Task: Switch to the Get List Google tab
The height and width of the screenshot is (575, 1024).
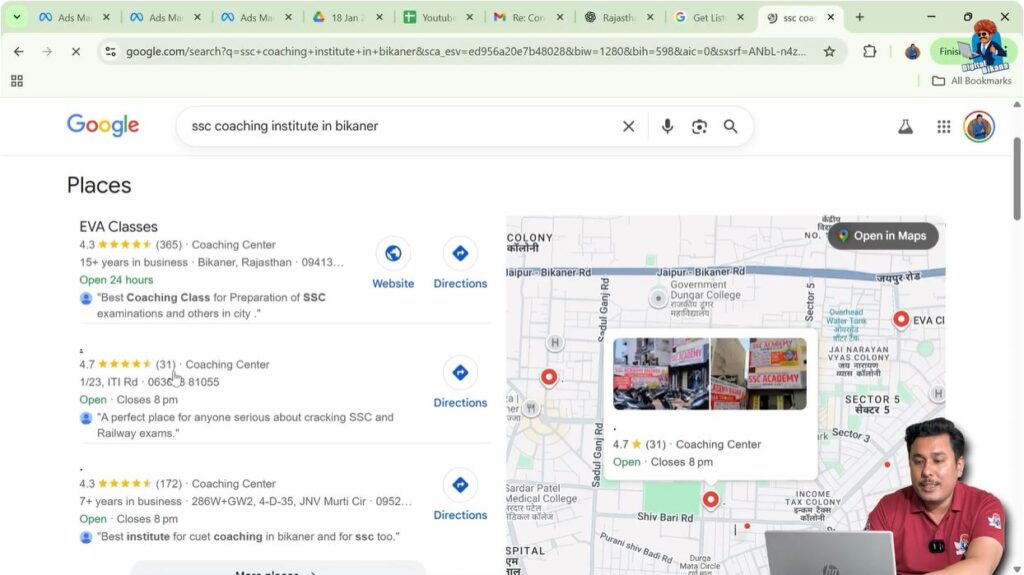Action: pos(709,18)
